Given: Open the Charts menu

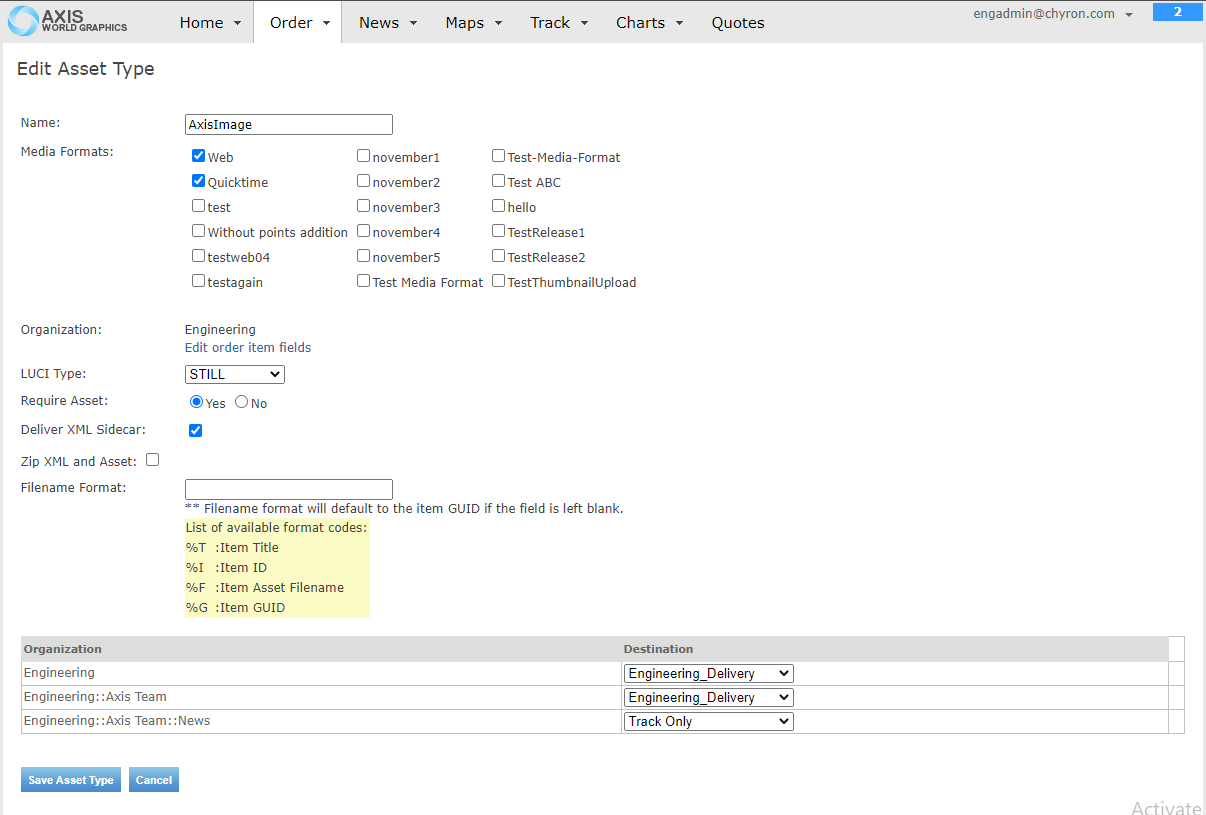Looking at the screenshot, I should click(x=648, y=22).
